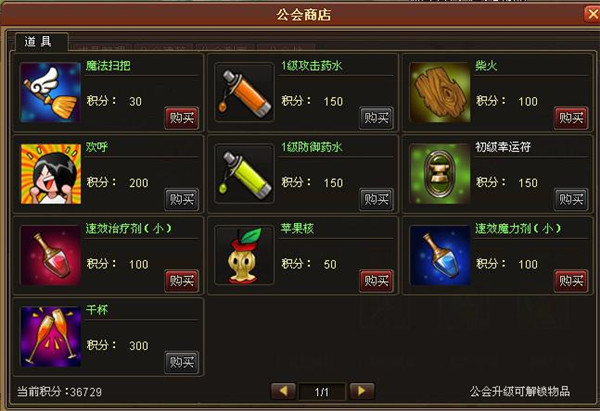Buy the 速效魔力剂(小) for 100 points
Screen dimensions: 600x411
click(x=571, y=281)
